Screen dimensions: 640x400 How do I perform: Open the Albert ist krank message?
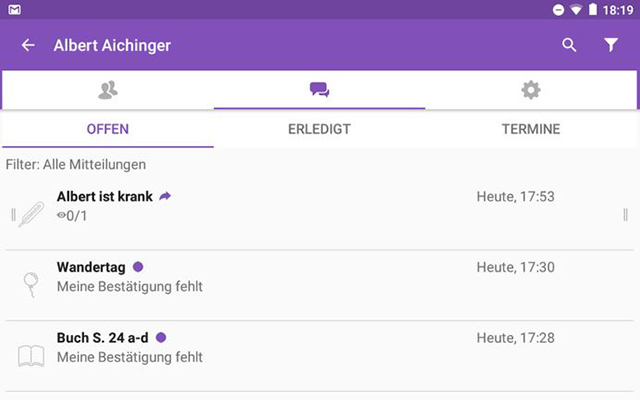[319, 214]
